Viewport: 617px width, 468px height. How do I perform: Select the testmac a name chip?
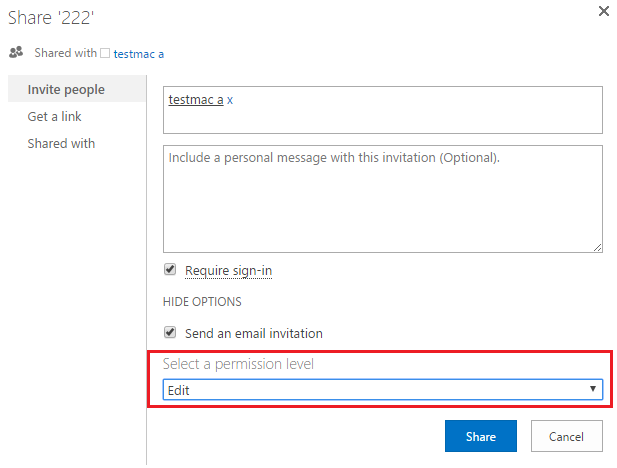click(195, 100)
